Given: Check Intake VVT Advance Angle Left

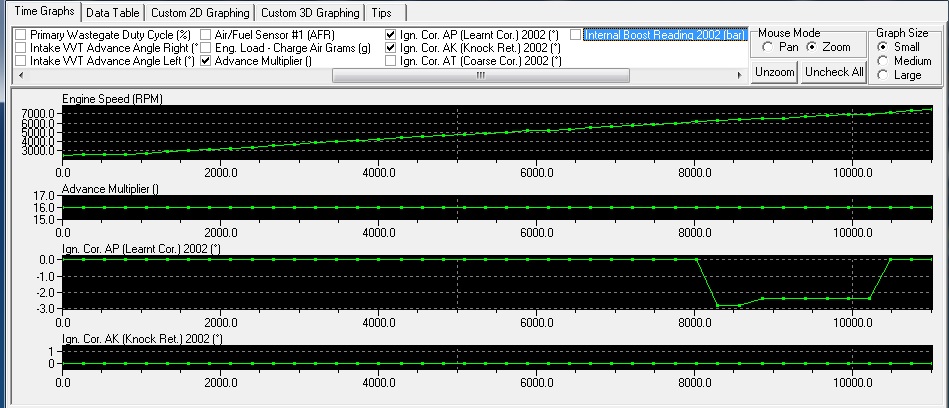Looking at the screenshot, I should click(21, 61).
